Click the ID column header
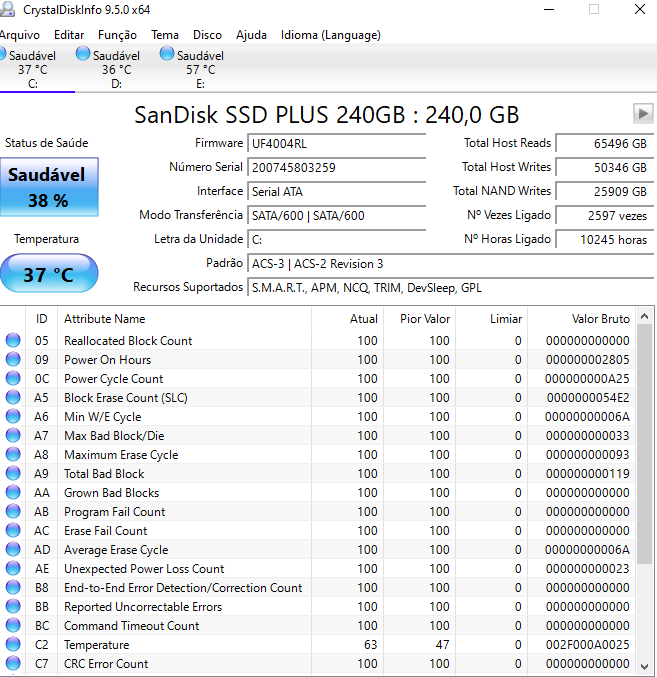The height and width of the screenshot is (677, 657). point(41,319)
